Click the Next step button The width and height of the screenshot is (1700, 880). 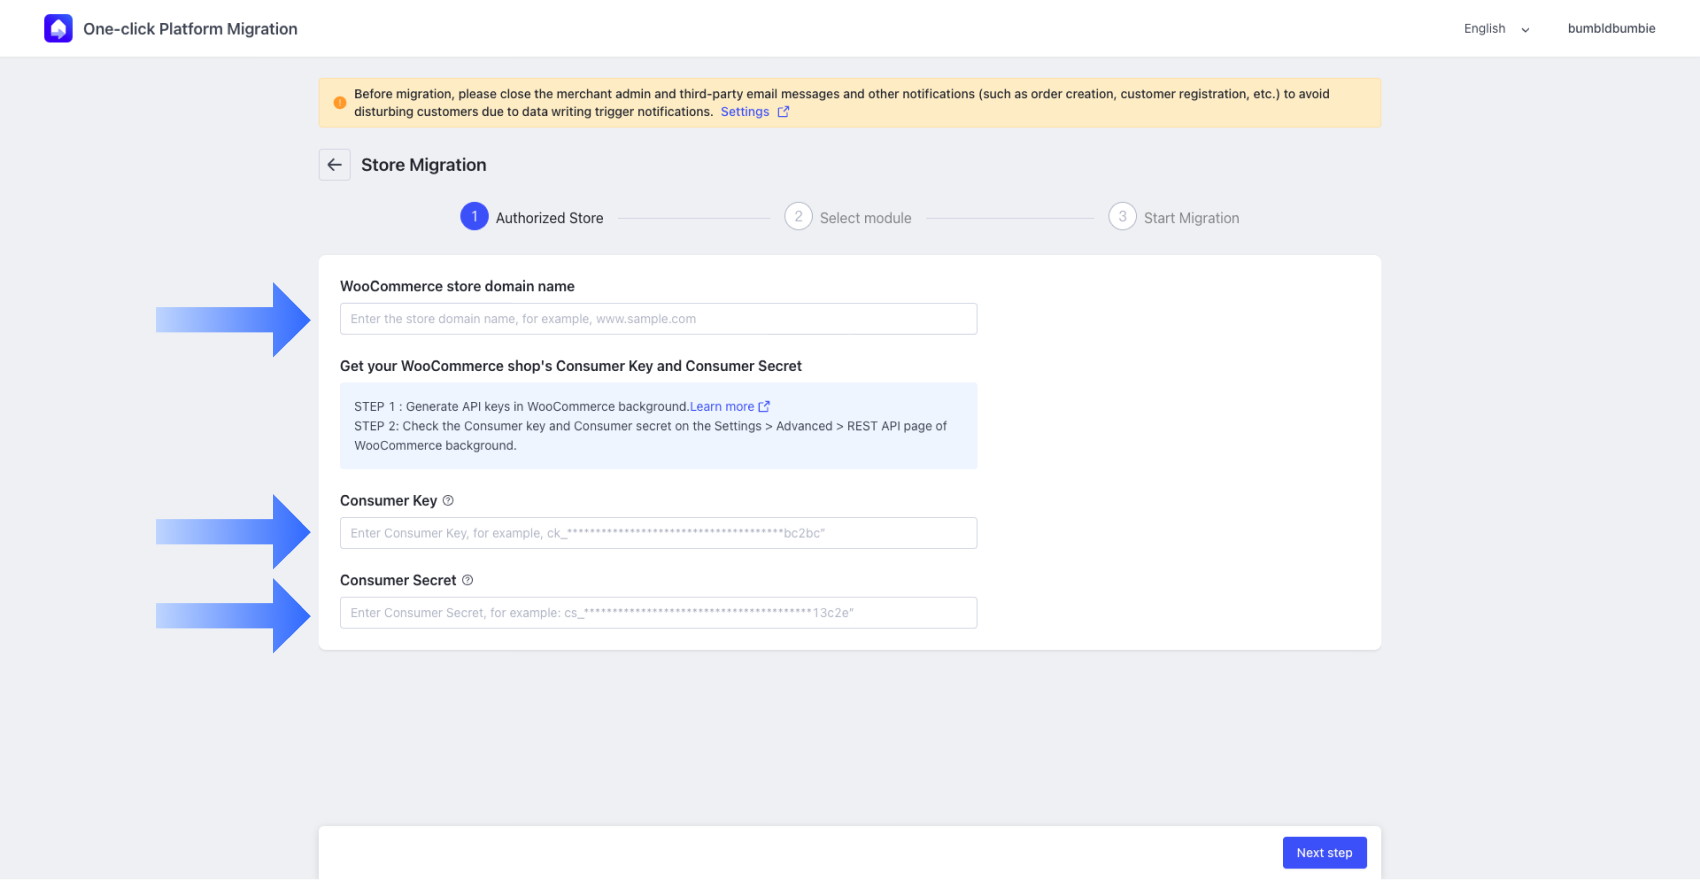coord(1324,853)
